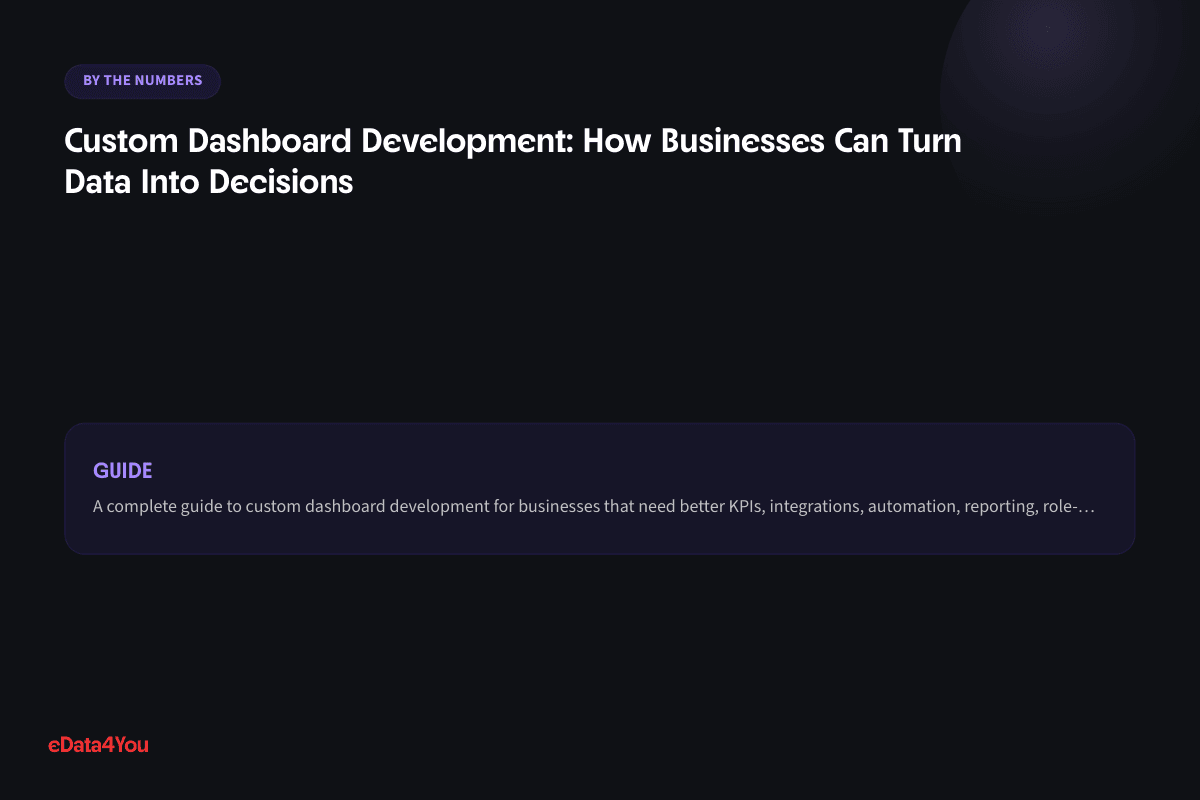Click the GUIDE label

tap(122, 471)
